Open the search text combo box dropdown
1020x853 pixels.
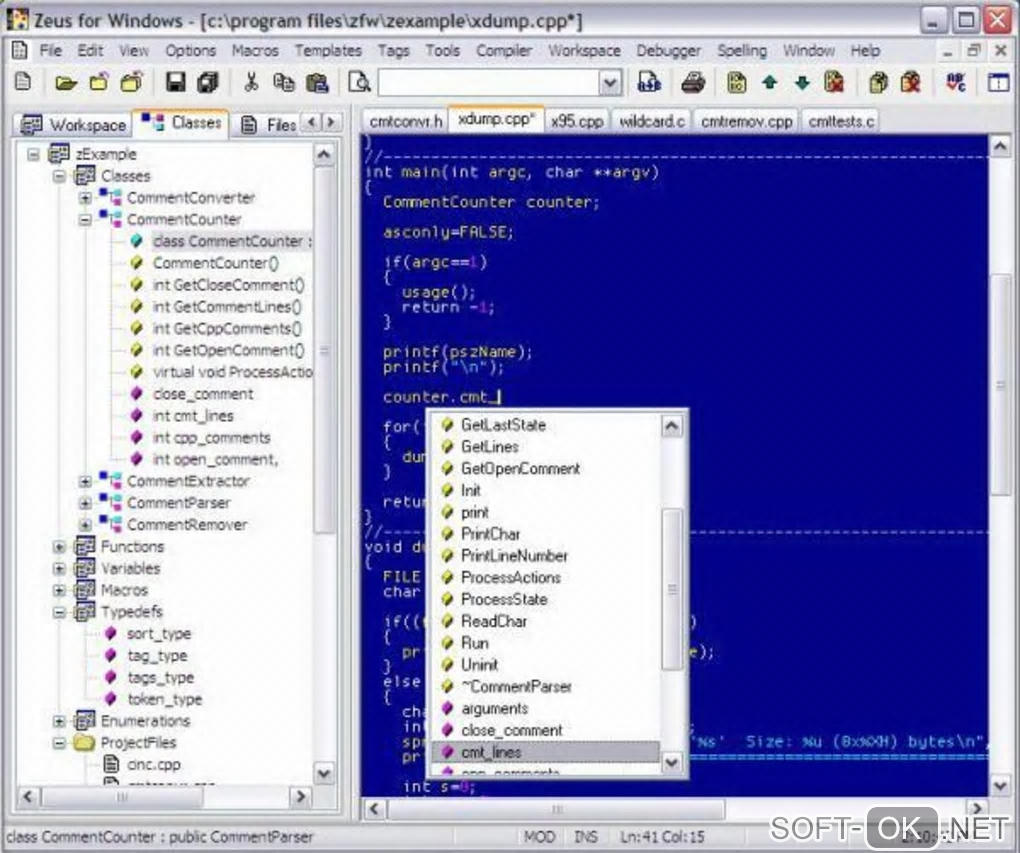point(610,83)
